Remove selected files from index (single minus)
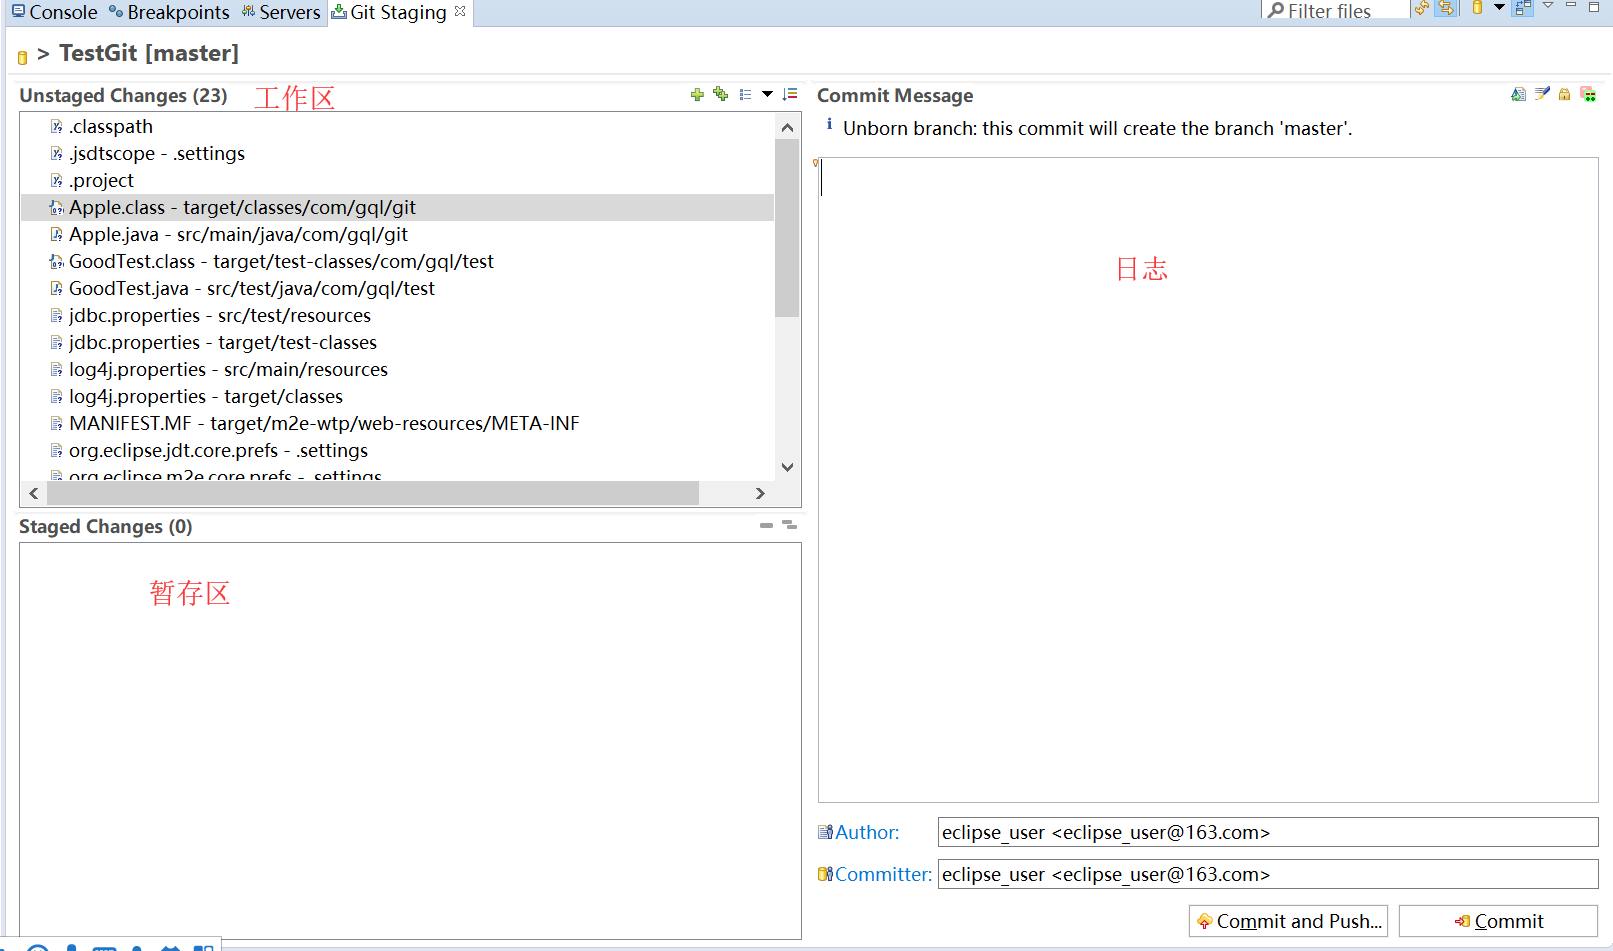 click(766, 525)
